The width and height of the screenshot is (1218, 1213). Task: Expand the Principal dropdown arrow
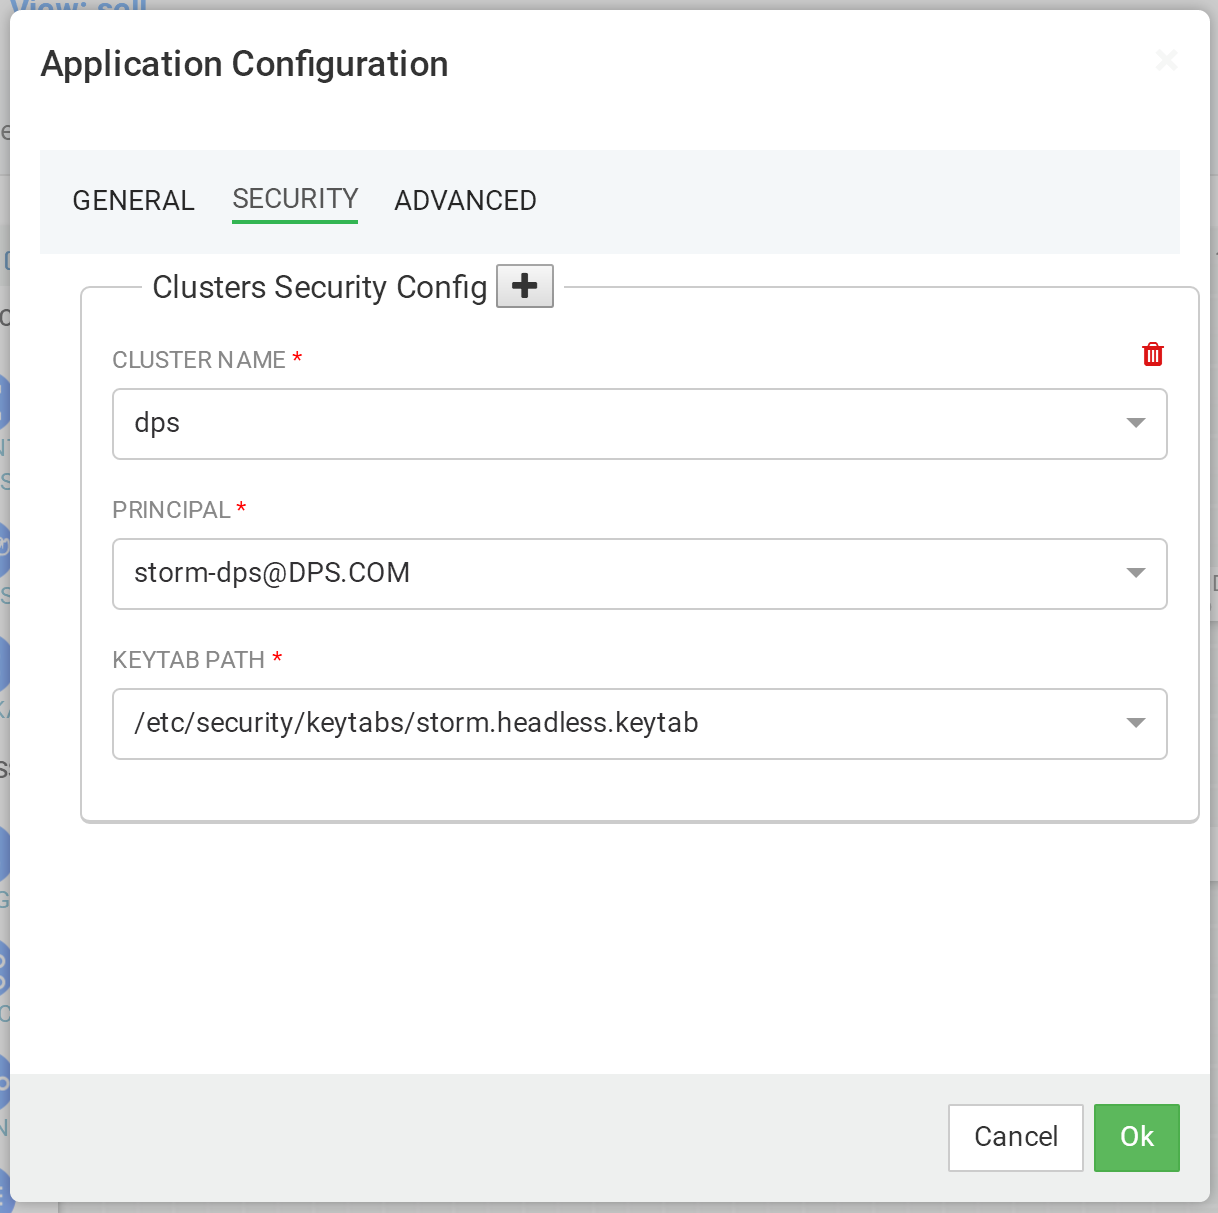[x=1136, y=573]
